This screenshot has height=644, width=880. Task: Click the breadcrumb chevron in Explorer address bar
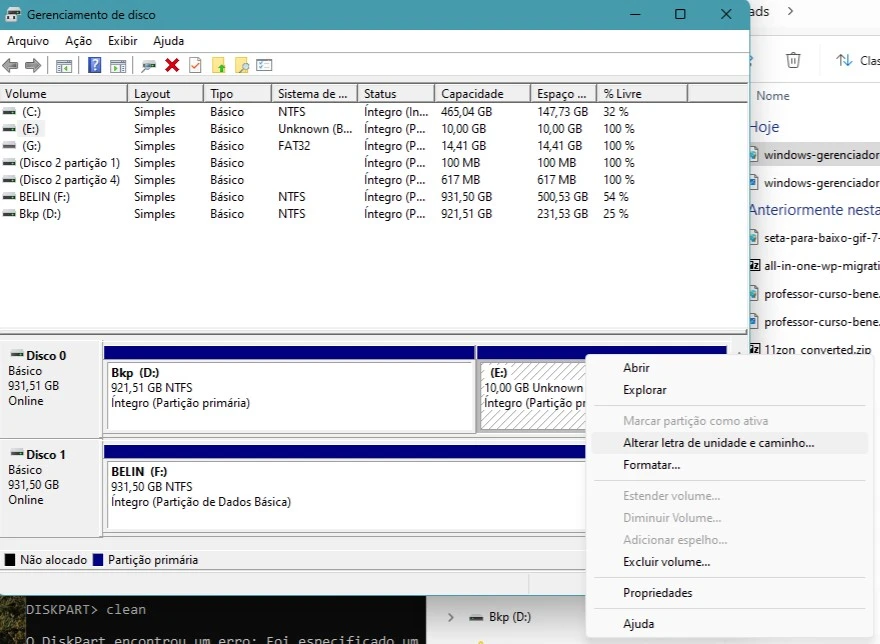coord(790,11)
